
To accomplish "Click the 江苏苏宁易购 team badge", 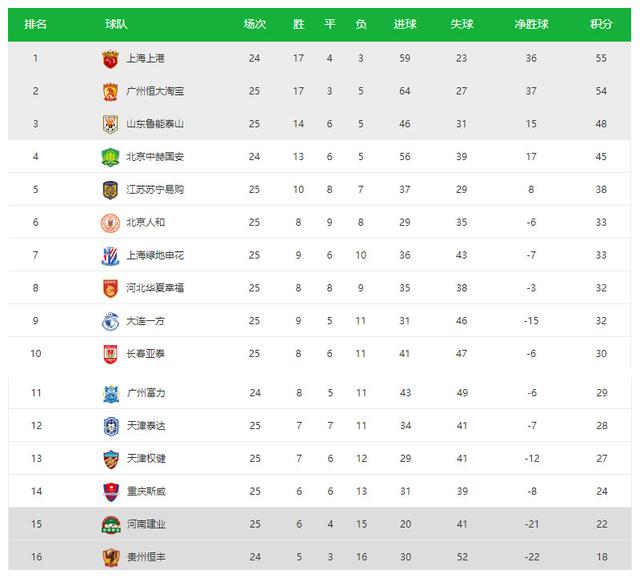I will click(x=110, y=189).
